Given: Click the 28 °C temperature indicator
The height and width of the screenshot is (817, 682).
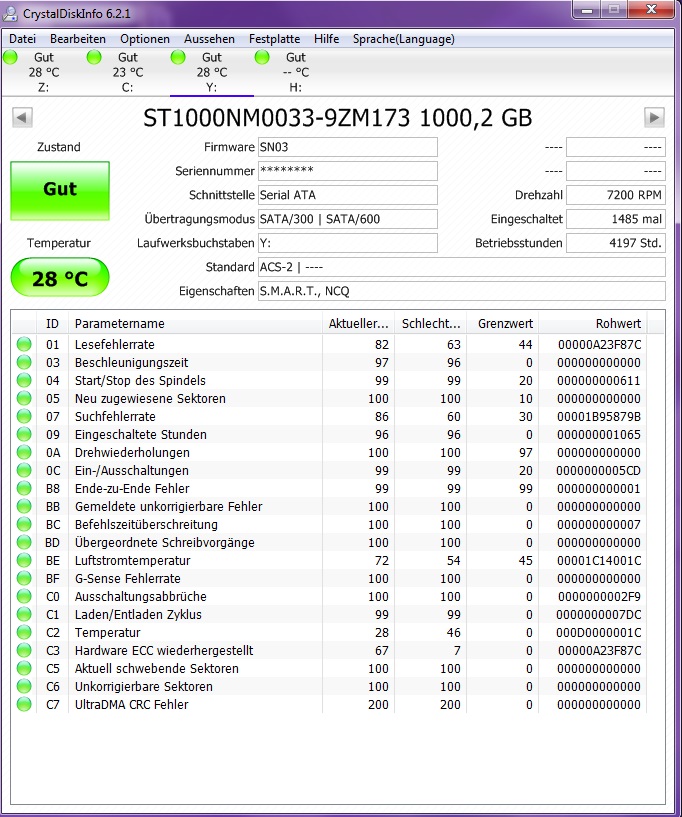Looking at the screenshot, I should pyautogui.click(x=60, y=278).
